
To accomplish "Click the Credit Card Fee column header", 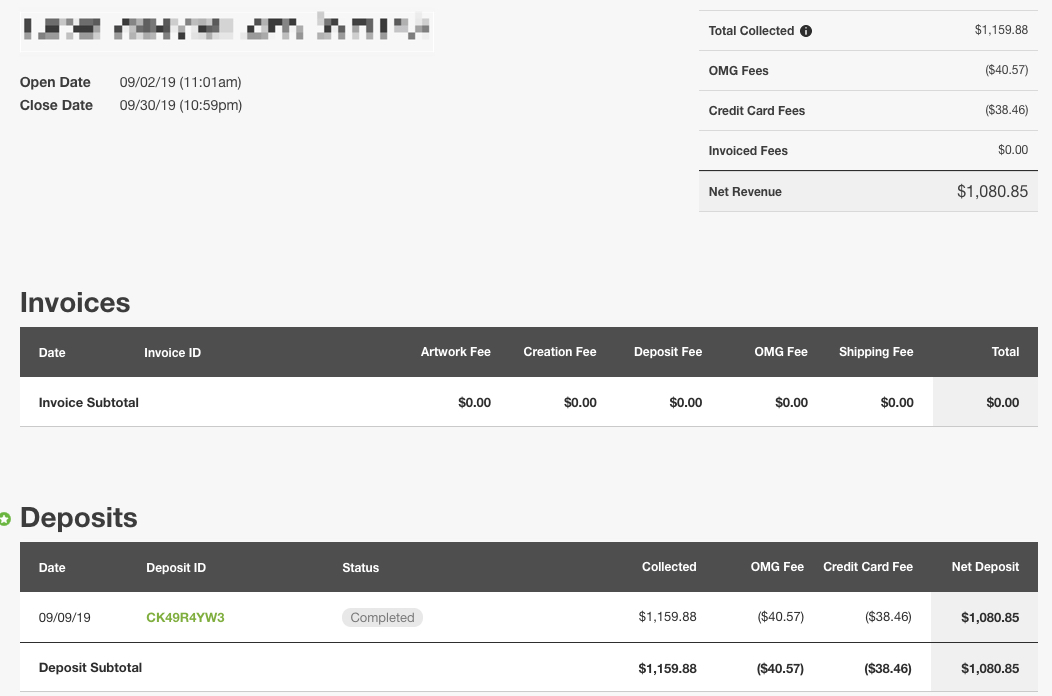I will point(868,566).
